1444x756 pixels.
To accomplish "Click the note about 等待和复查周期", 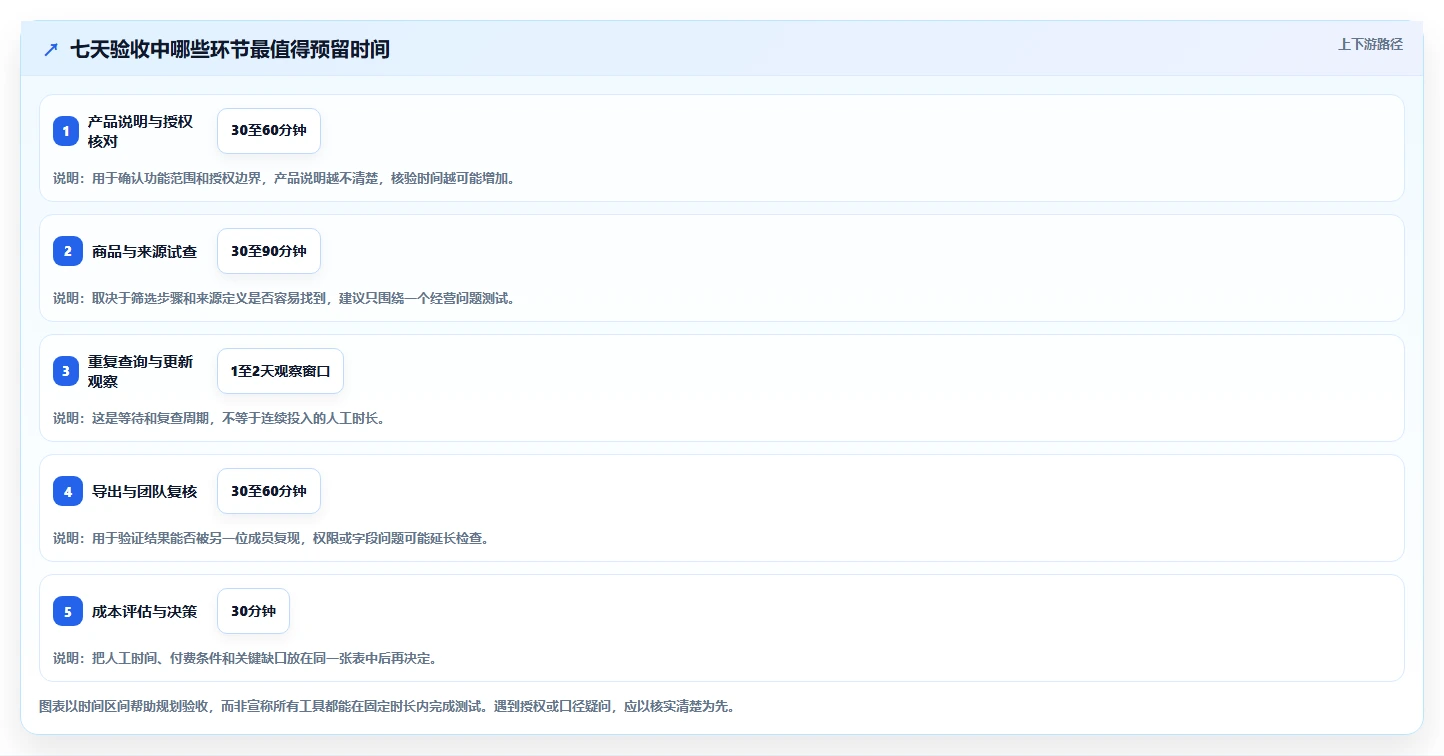I will pos(219,418).
